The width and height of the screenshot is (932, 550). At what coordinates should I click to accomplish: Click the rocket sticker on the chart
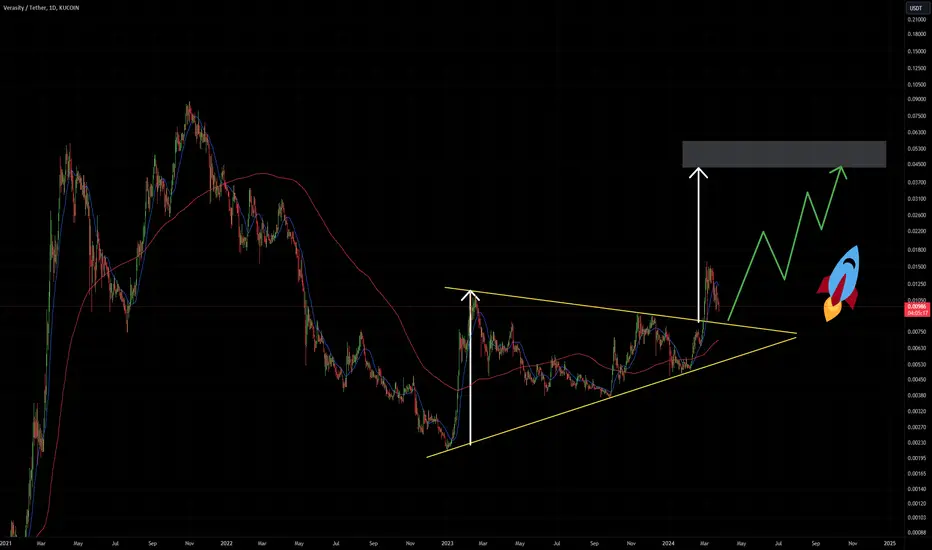point(839,284)
